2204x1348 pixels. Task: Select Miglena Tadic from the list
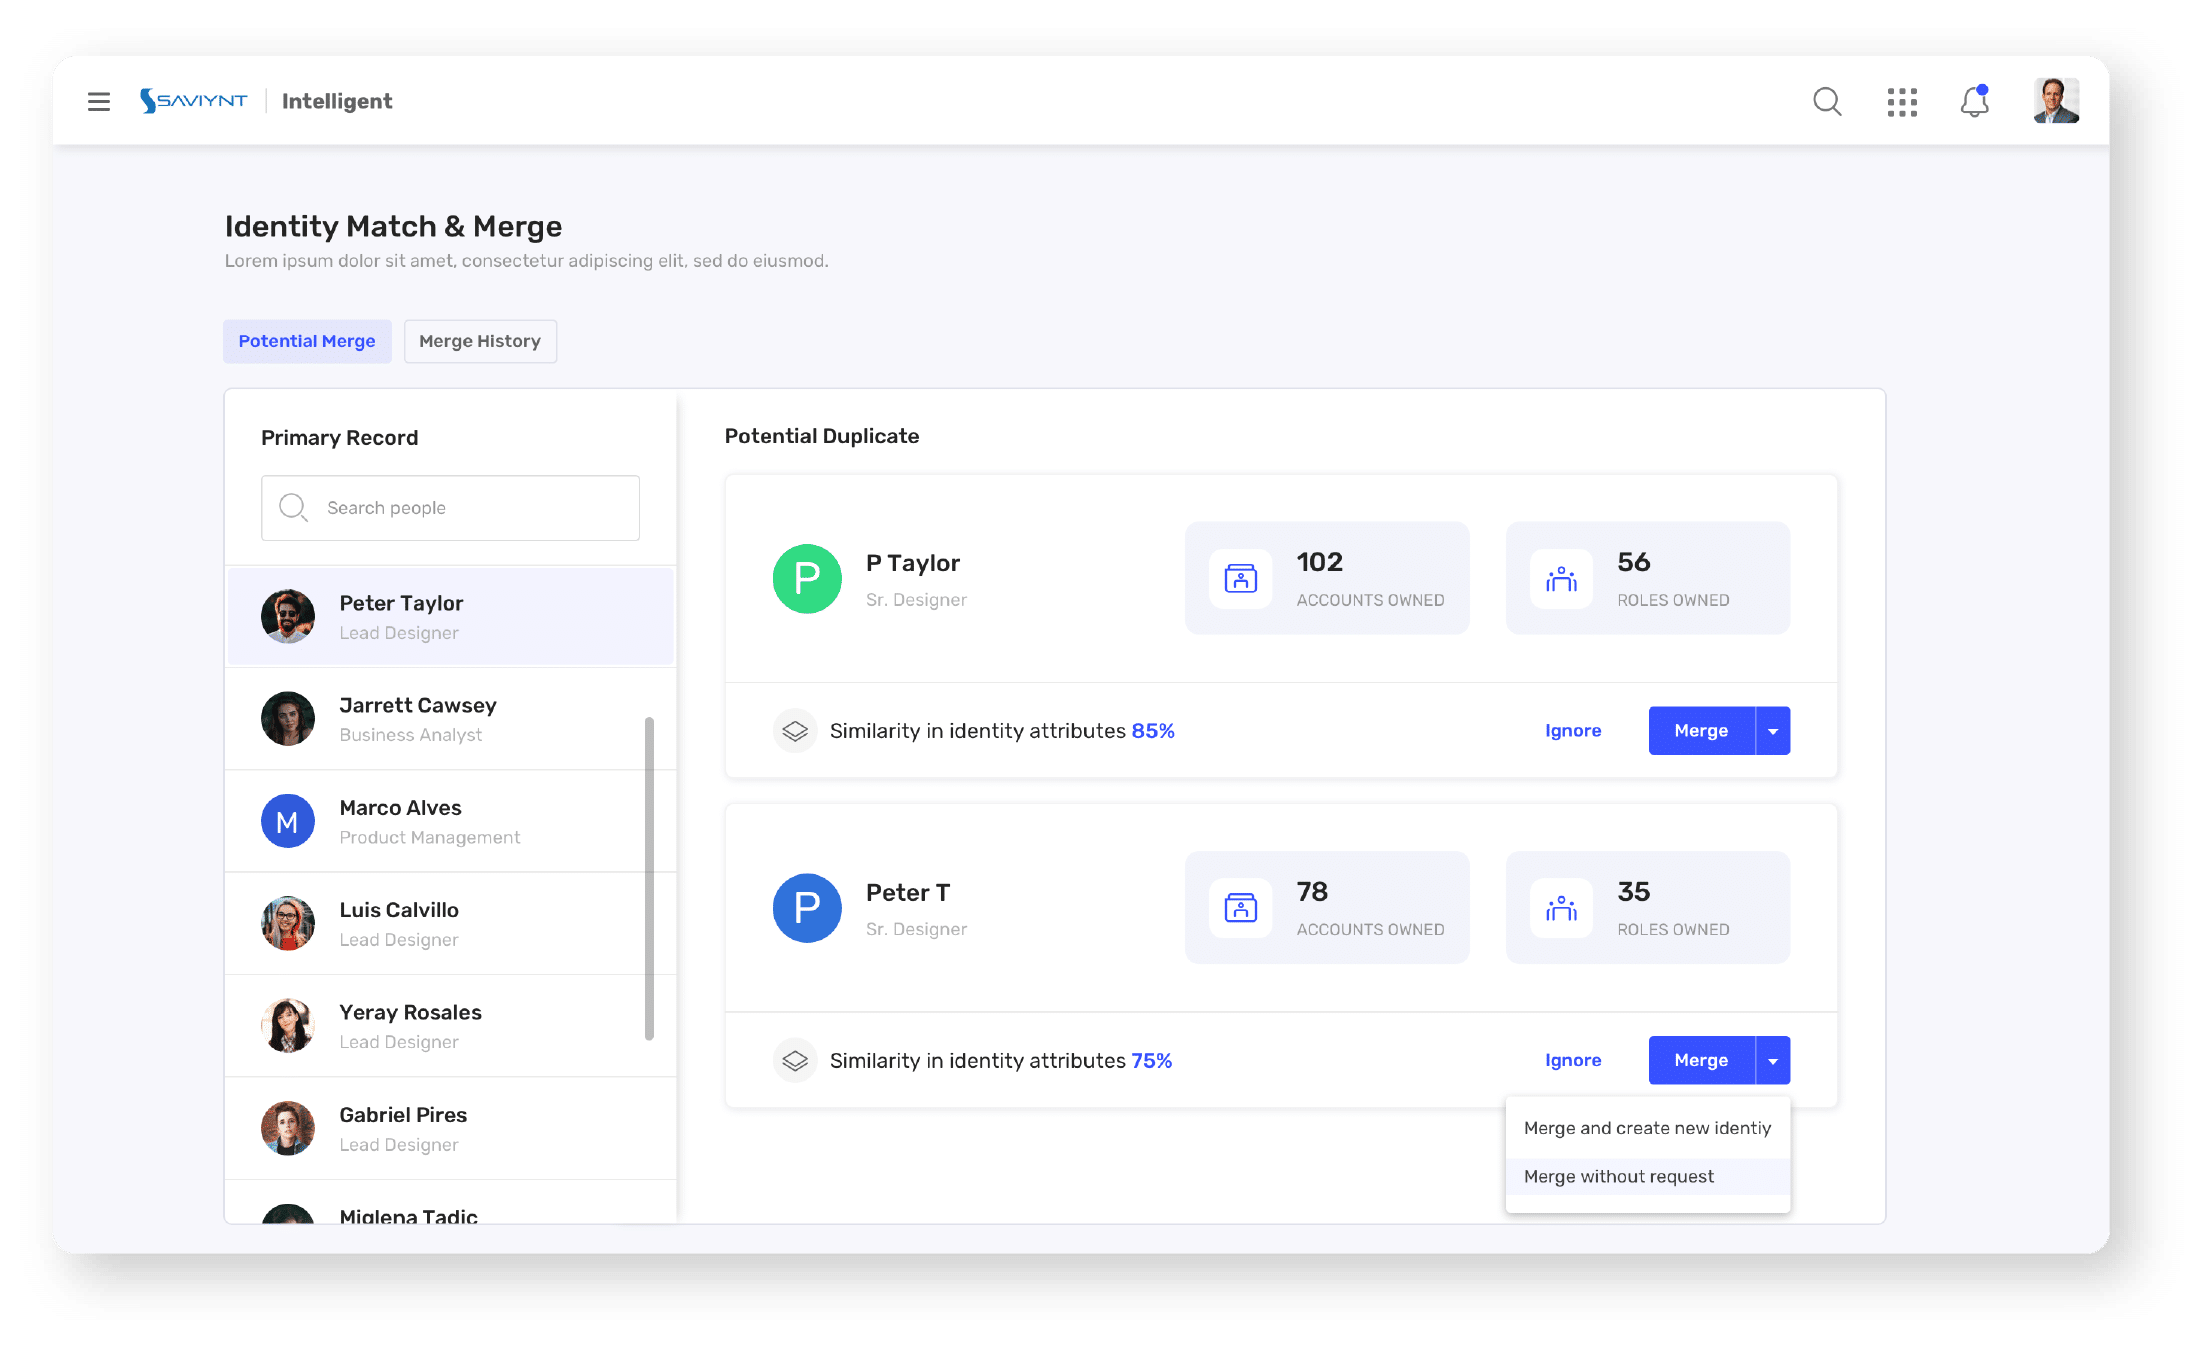click(x=450, y=1203)
